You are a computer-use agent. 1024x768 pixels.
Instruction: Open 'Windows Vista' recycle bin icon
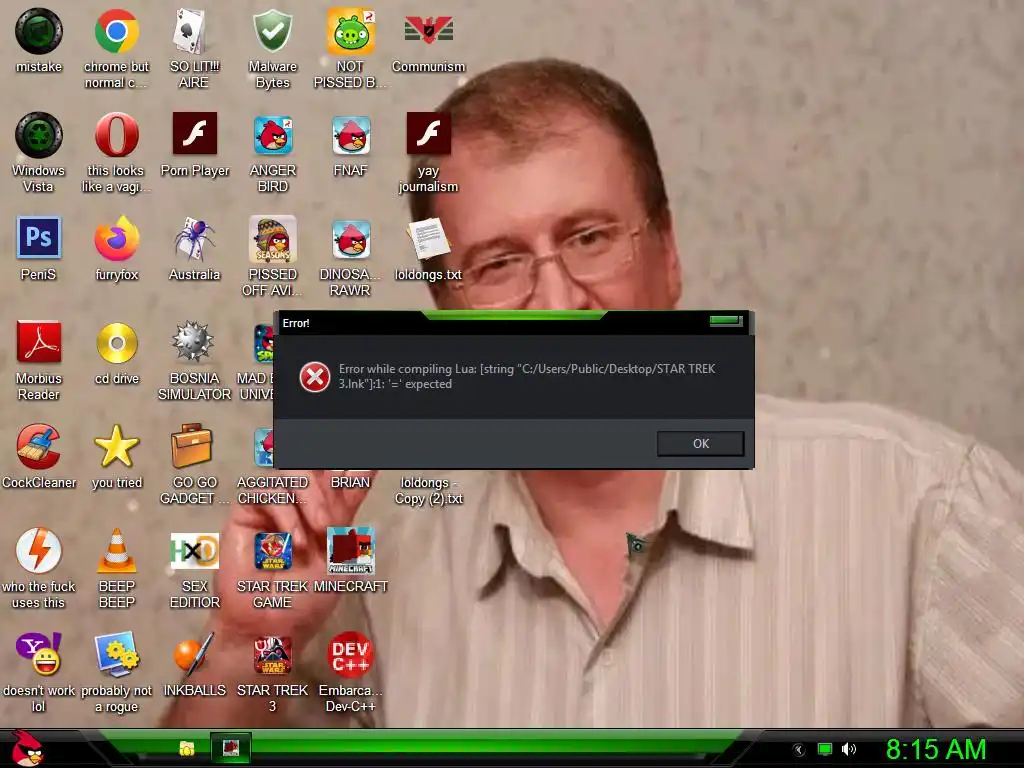tap(39, 135)
